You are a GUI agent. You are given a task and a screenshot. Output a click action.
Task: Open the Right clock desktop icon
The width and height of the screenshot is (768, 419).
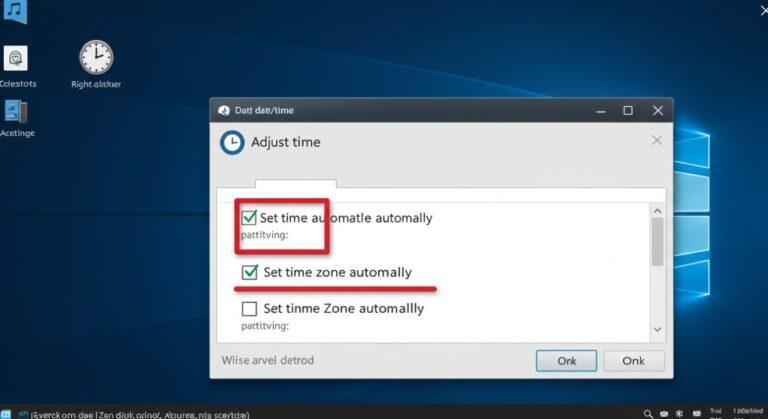(x=96, y=57)
